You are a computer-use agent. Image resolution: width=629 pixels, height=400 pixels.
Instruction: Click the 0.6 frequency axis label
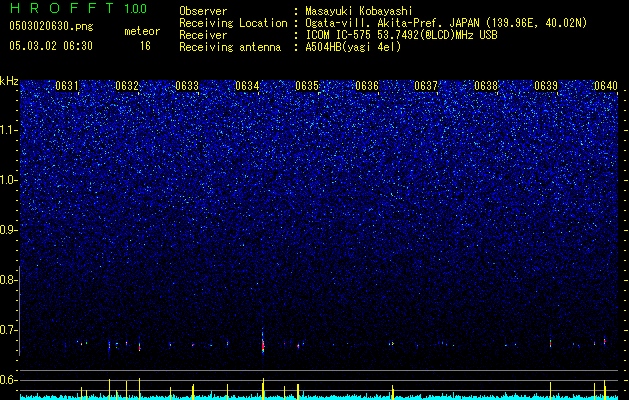8,380
